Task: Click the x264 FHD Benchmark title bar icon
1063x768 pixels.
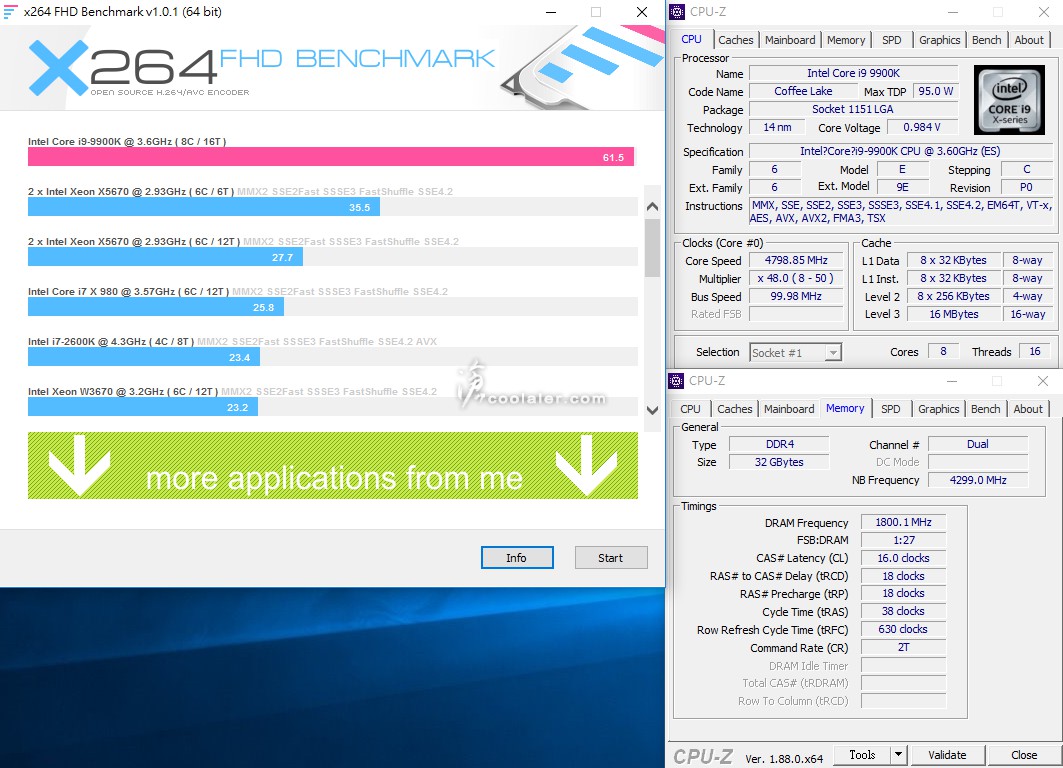Action: 11,12
